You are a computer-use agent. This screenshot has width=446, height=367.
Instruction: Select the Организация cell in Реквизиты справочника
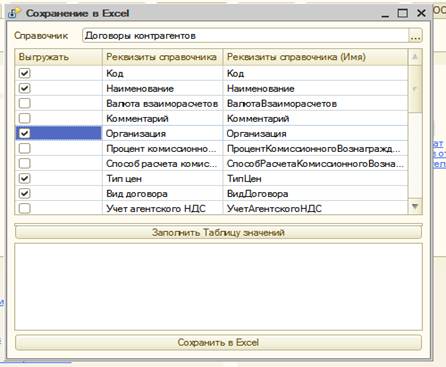[162, 133]
